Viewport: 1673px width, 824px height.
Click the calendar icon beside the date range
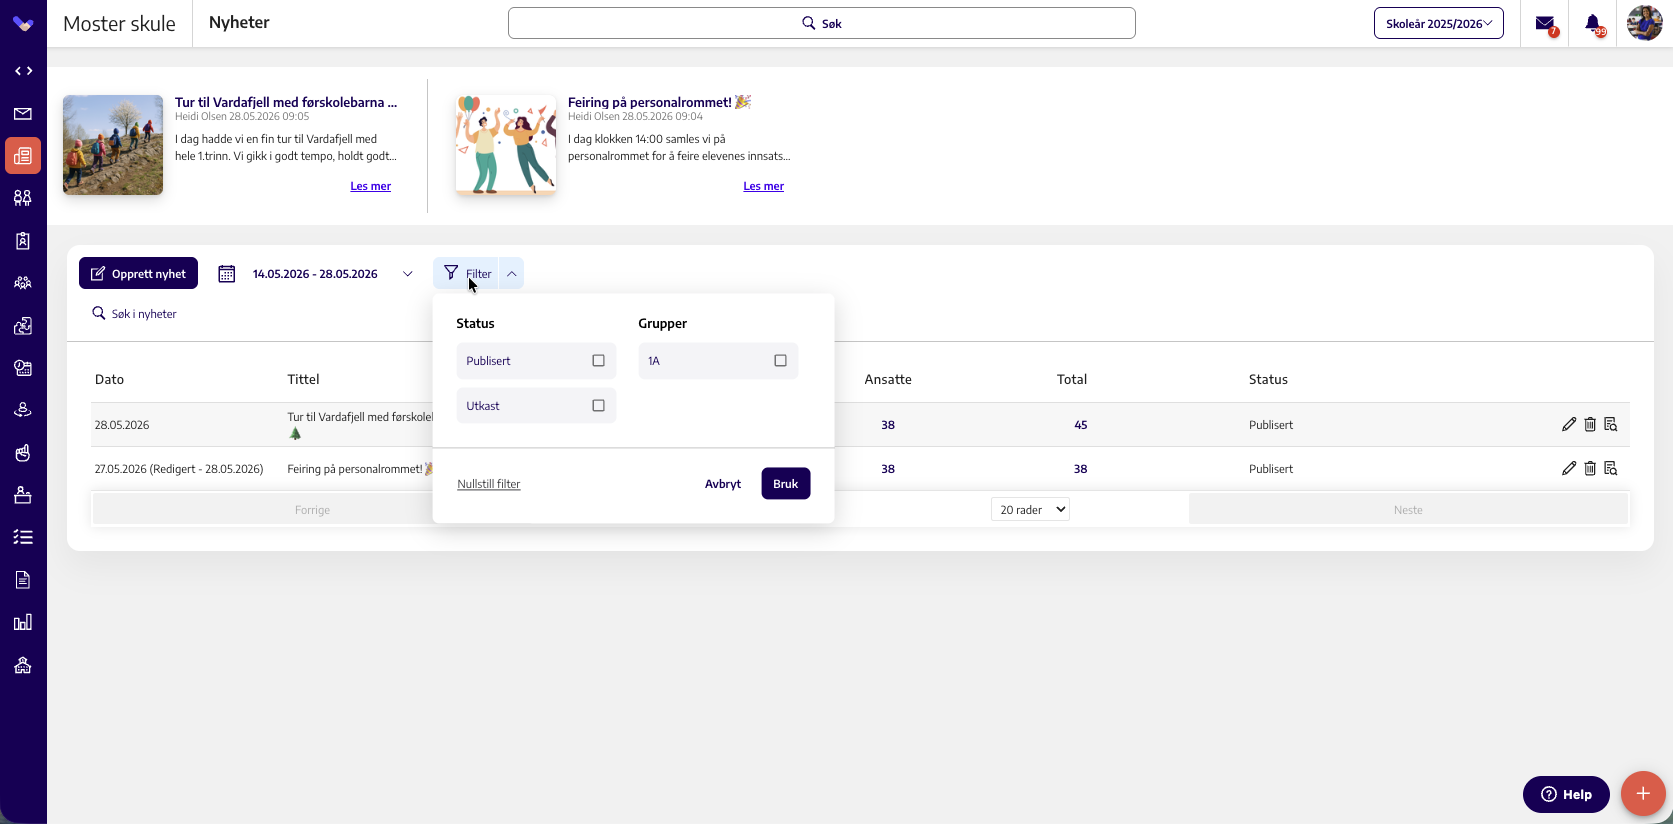pyautogui.click(x=227, y=274)
